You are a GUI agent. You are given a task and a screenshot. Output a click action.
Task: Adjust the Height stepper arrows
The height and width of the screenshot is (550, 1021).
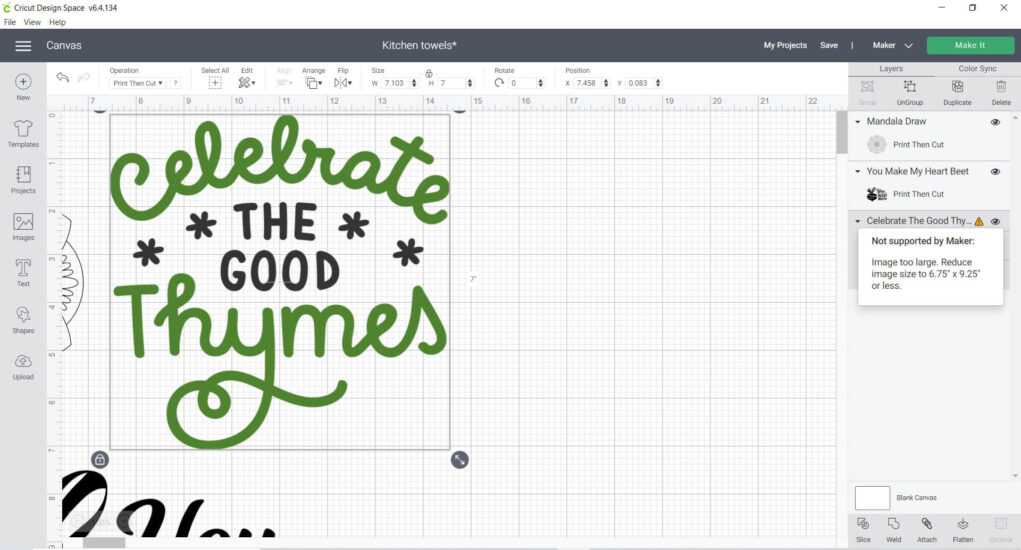click(469, 83)
